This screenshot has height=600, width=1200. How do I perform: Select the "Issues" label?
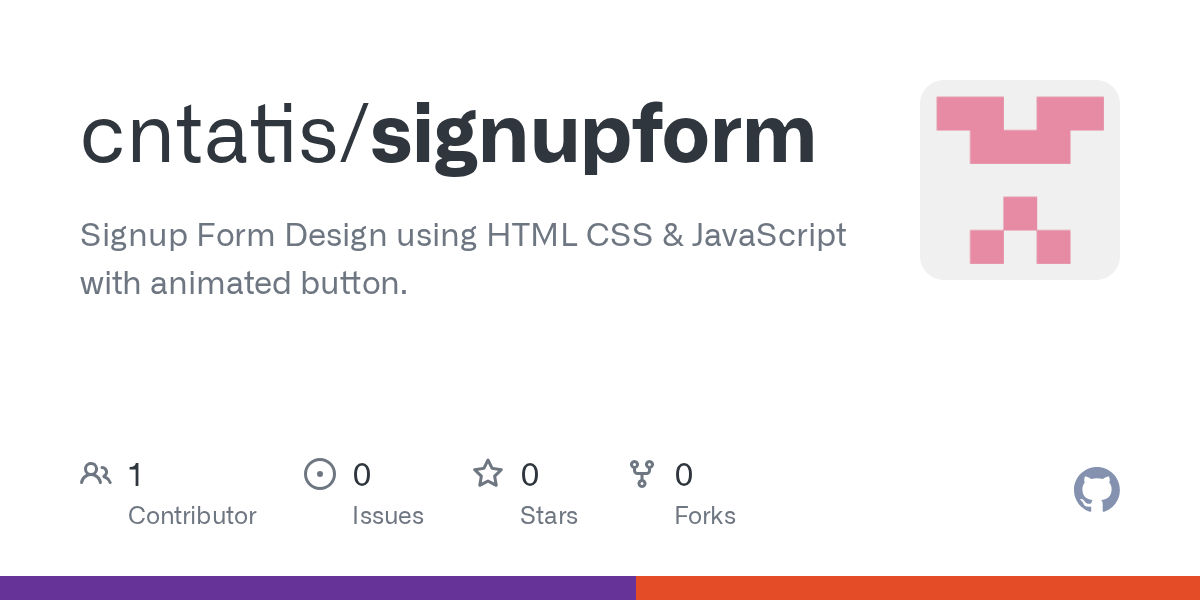[x=388, y=516]
